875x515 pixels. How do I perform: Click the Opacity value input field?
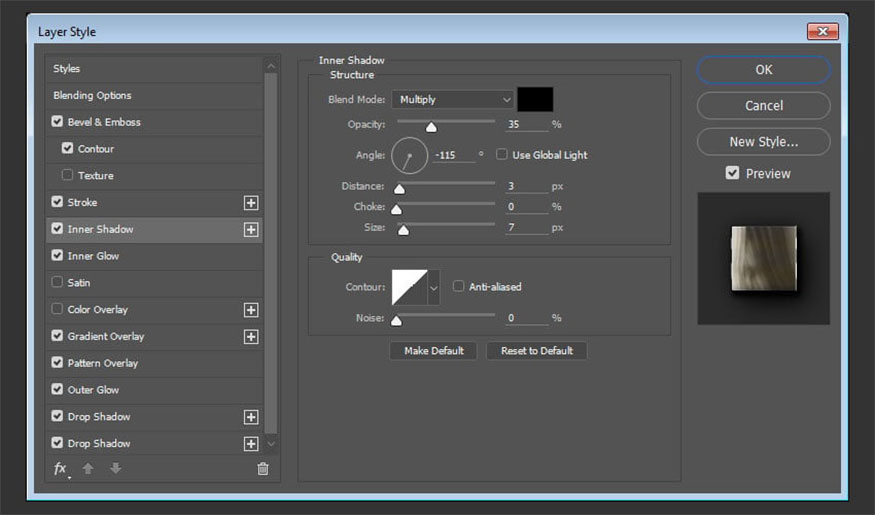click(526, 125)
